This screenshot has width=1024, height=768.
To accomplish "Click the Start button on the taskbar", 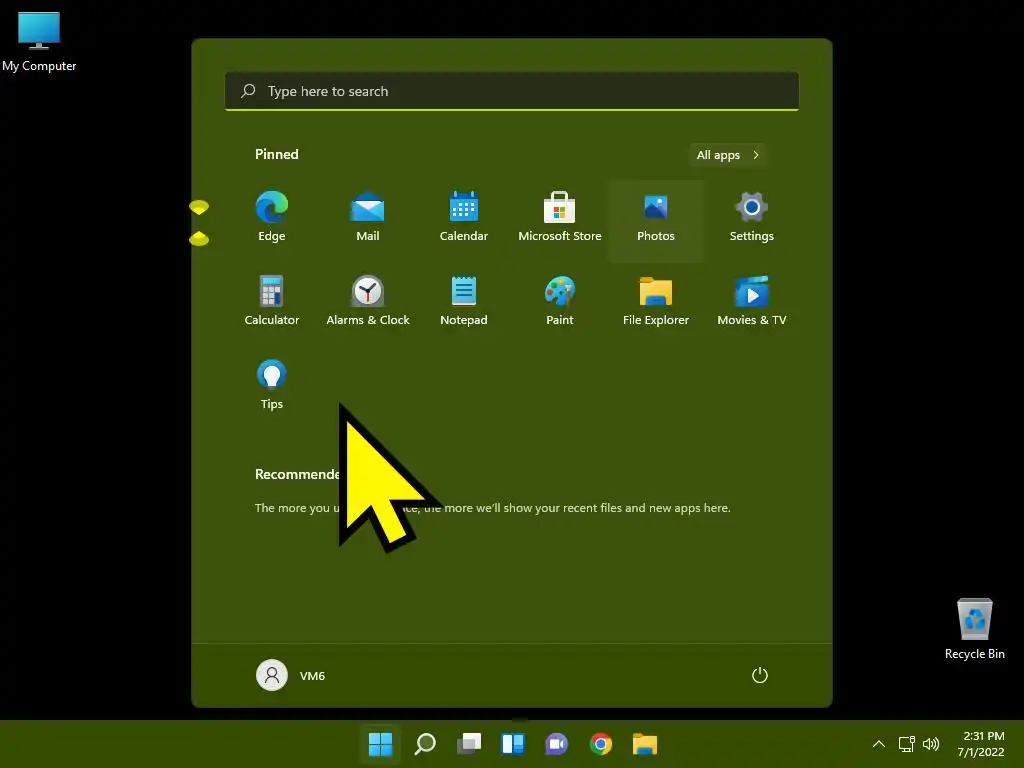I will pyautogui.click(x=380, y=744).
